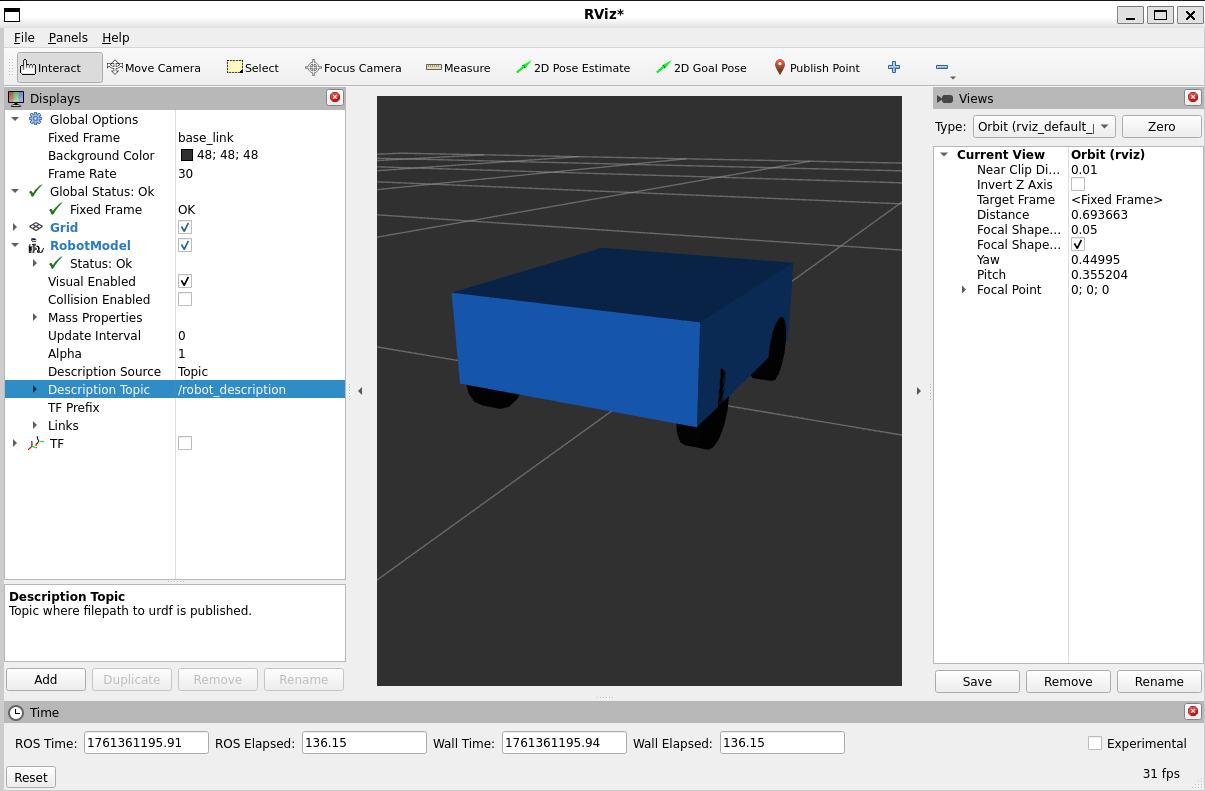
Task: Open the Panels menu
Action: [x=68, y=37]
